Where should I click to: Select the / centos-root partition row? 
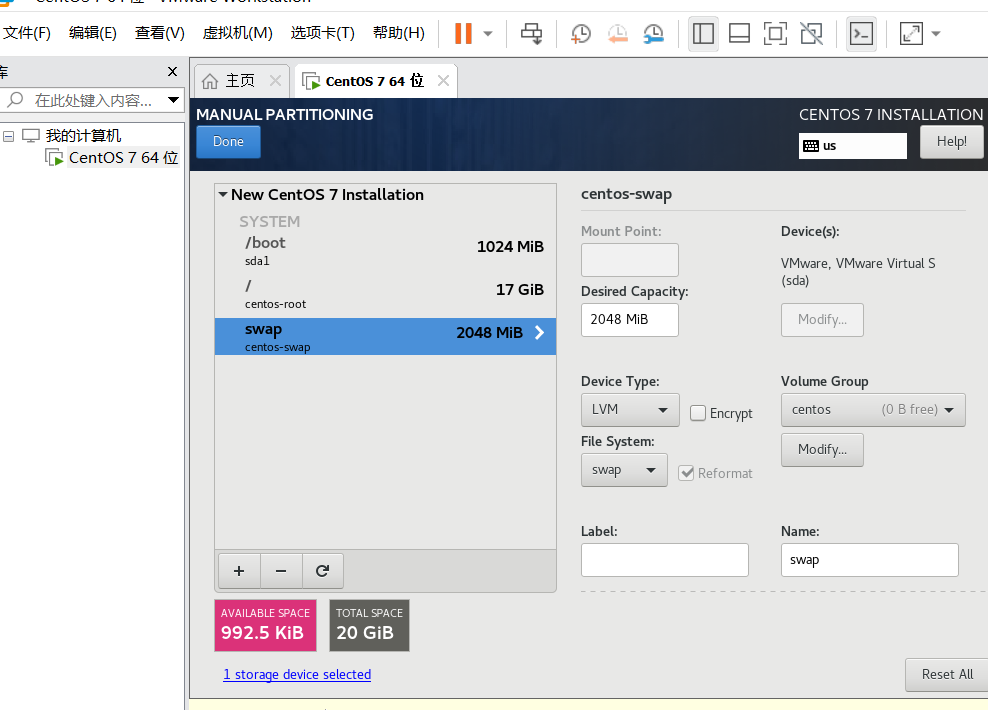[x=385, y=294]
